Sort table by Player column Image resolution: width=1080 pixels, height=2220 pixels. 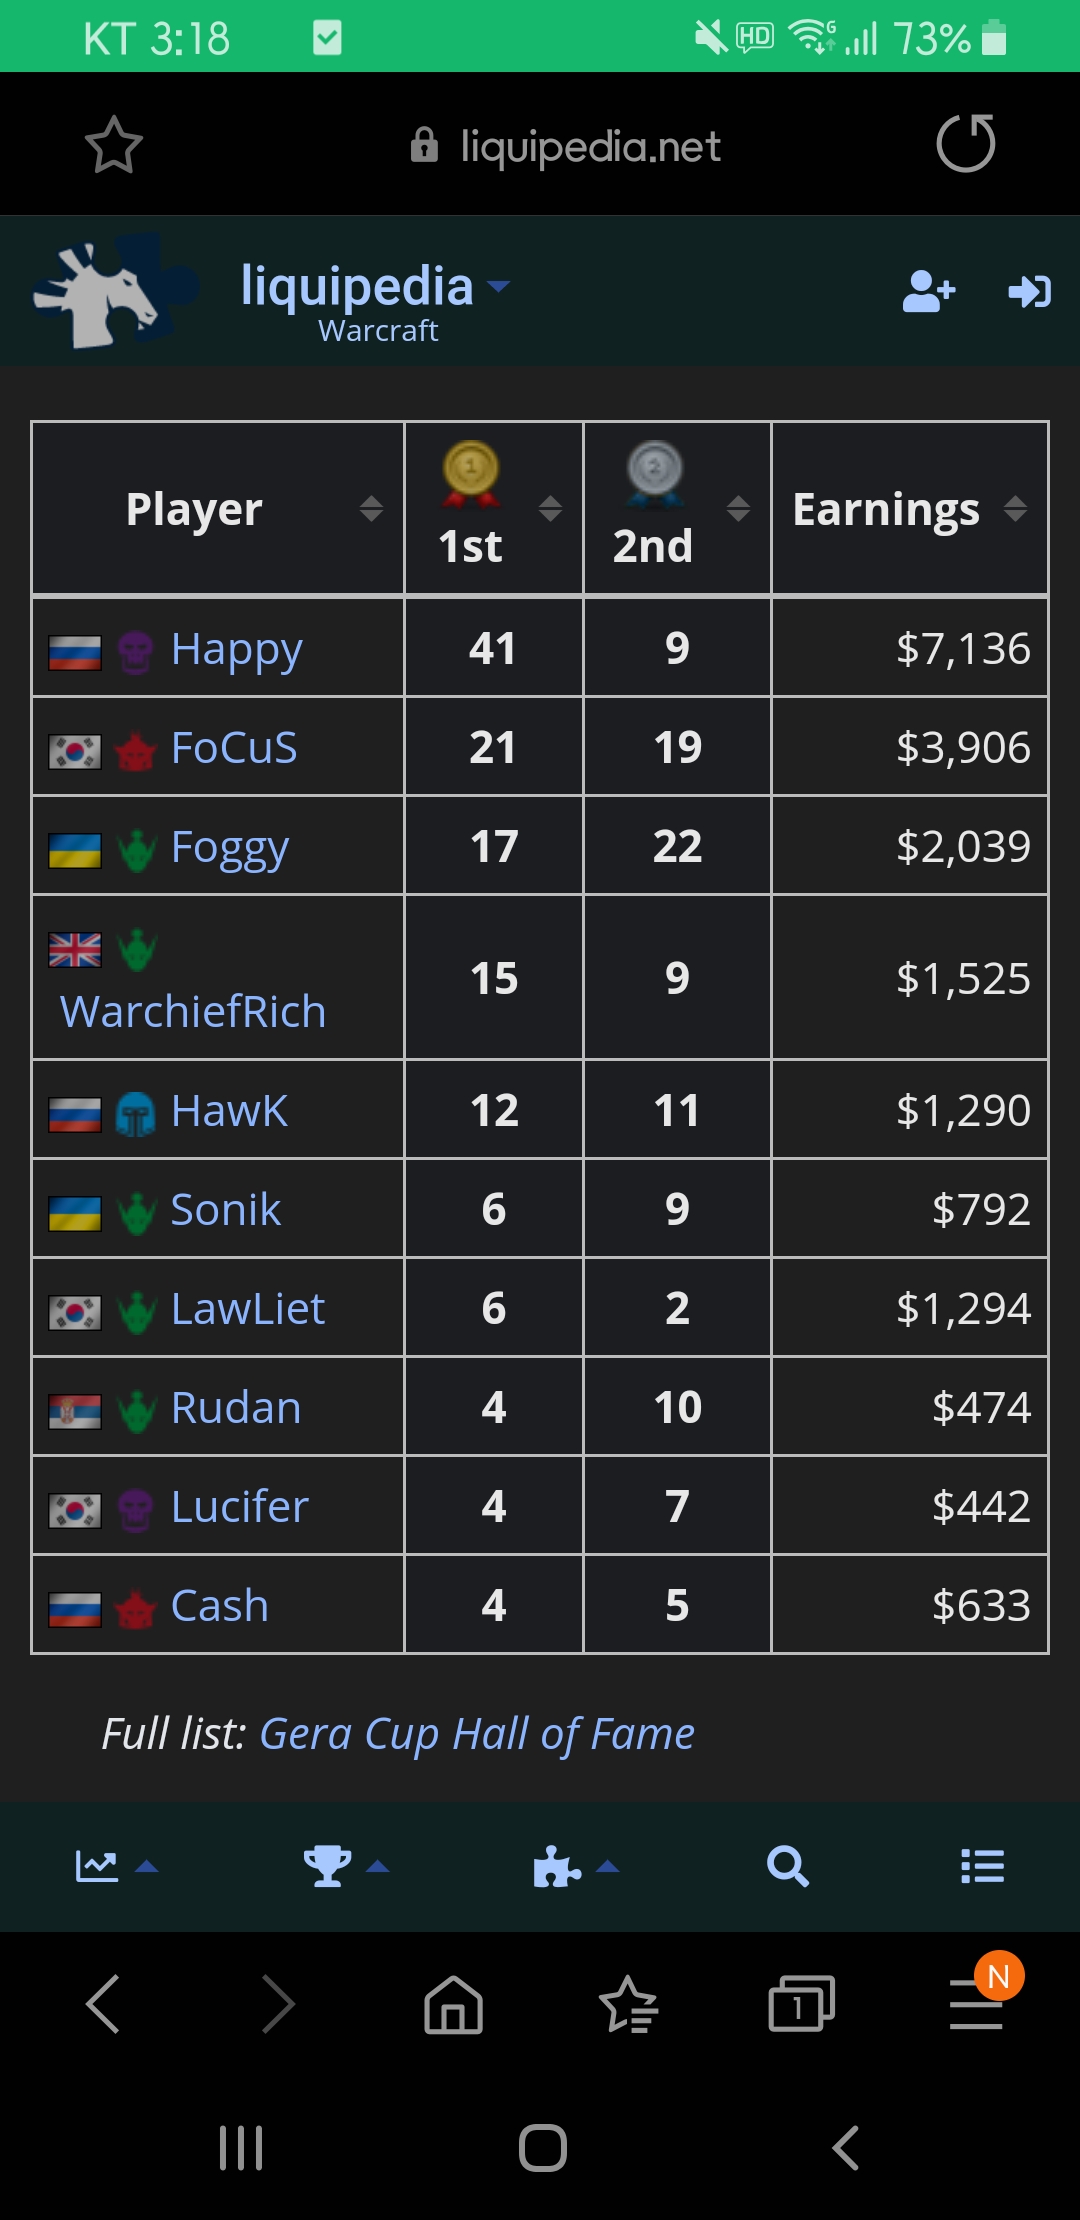371,508
